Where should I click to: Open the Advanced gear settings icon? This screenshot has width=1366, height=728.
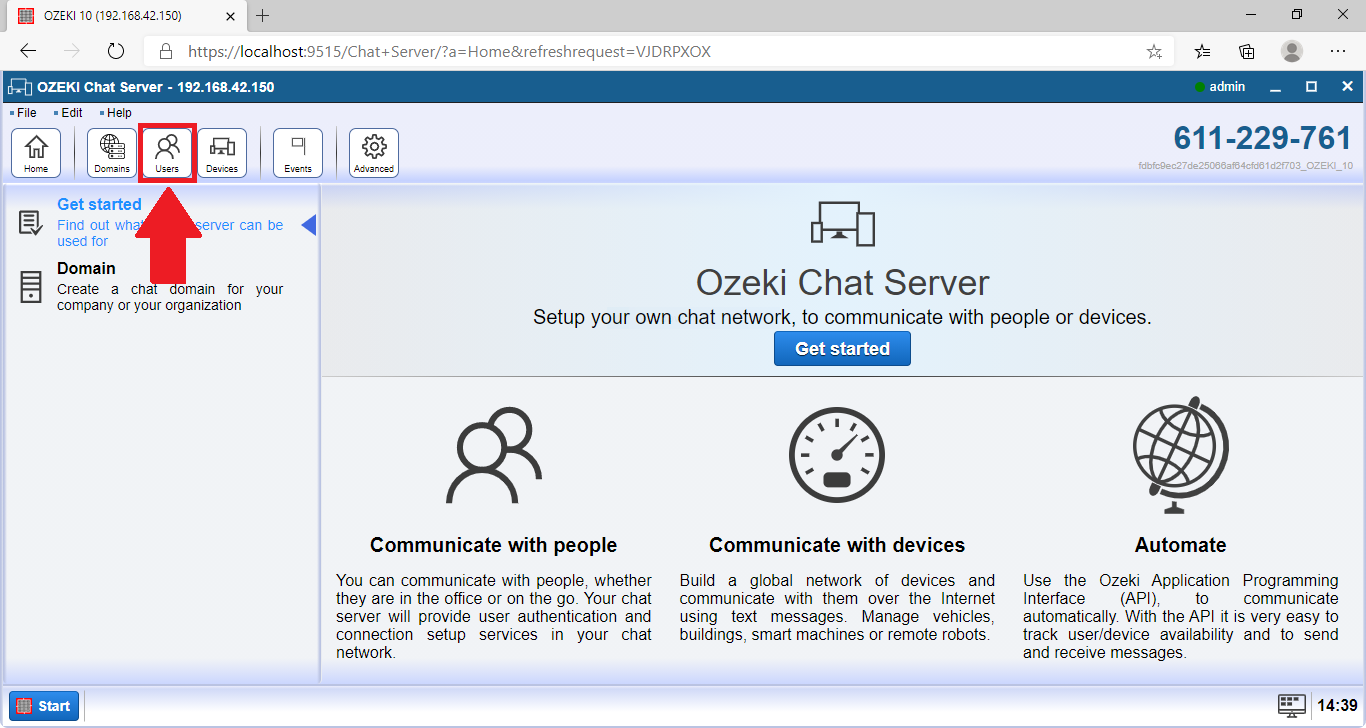(x=374, y=153)
